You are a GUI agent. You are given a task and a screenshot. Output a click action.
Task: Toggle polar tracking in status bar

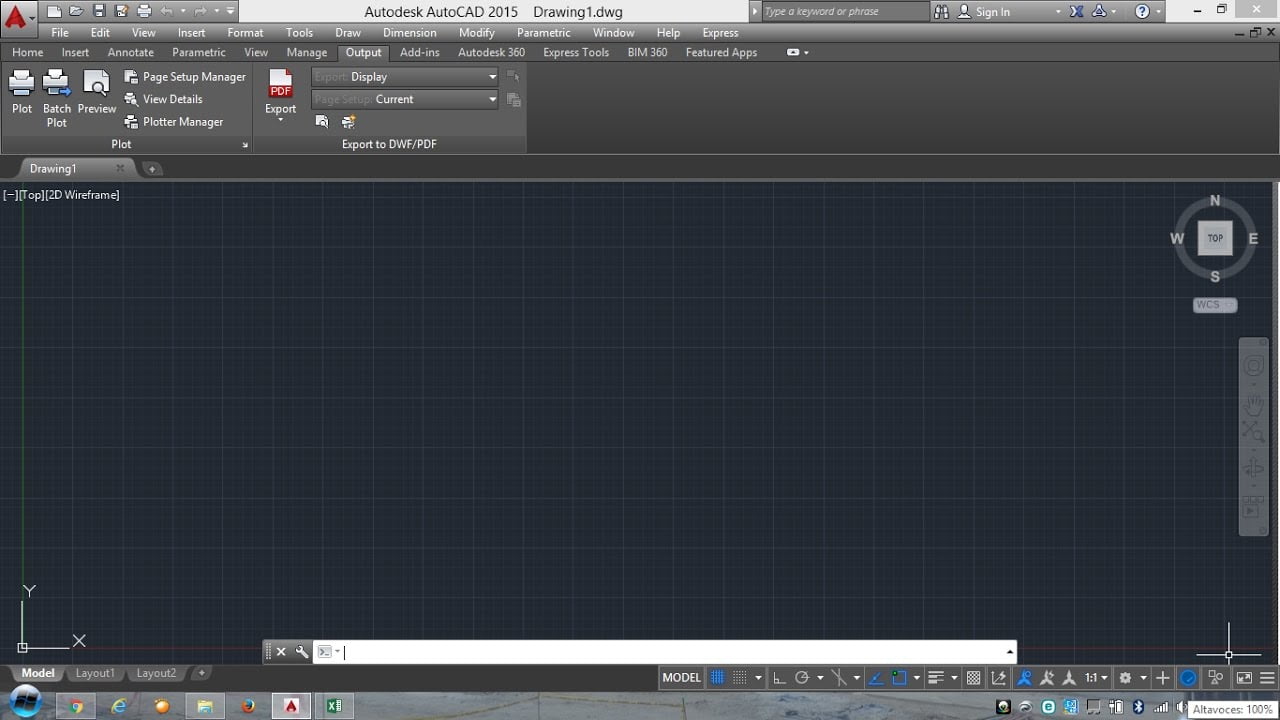click(801, 678)
